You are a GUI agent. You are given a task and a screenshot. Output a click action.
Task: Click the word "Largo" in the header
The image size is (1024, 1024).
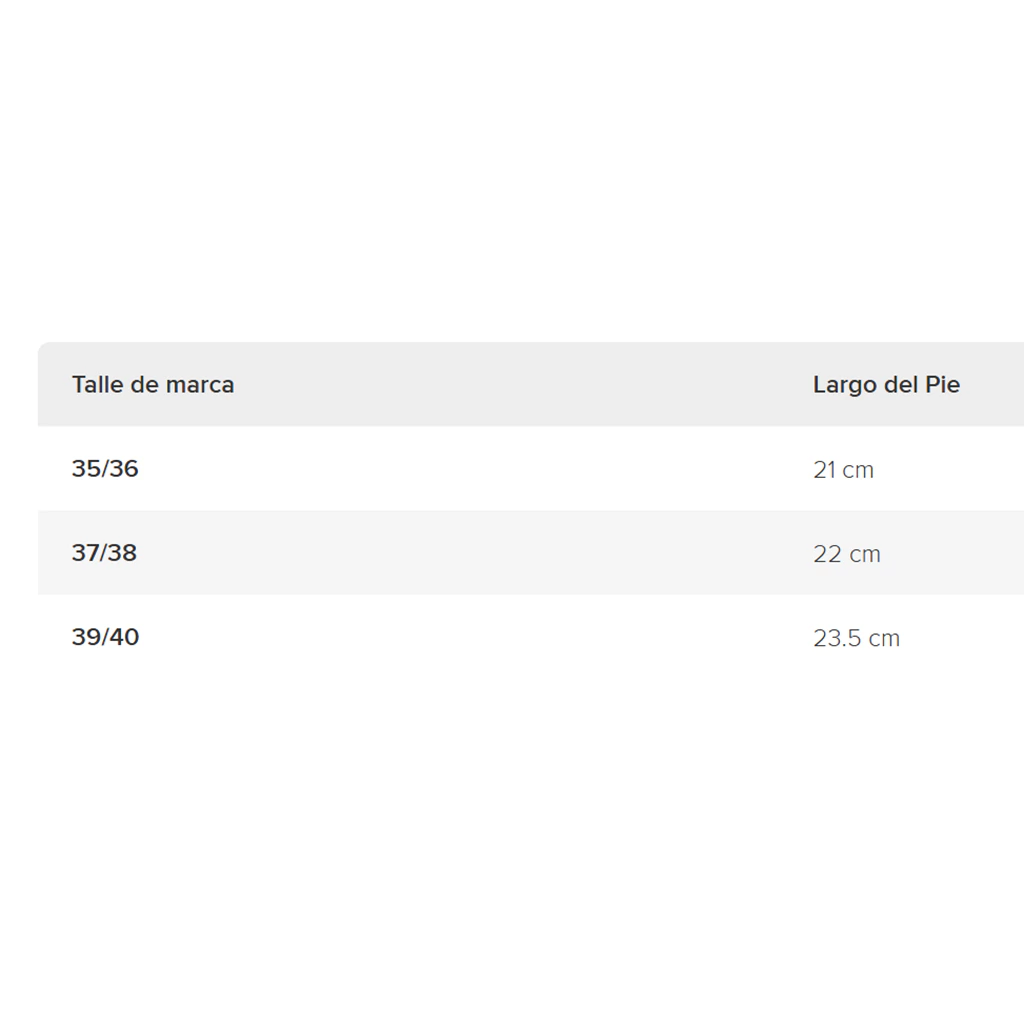click(845, 385)
